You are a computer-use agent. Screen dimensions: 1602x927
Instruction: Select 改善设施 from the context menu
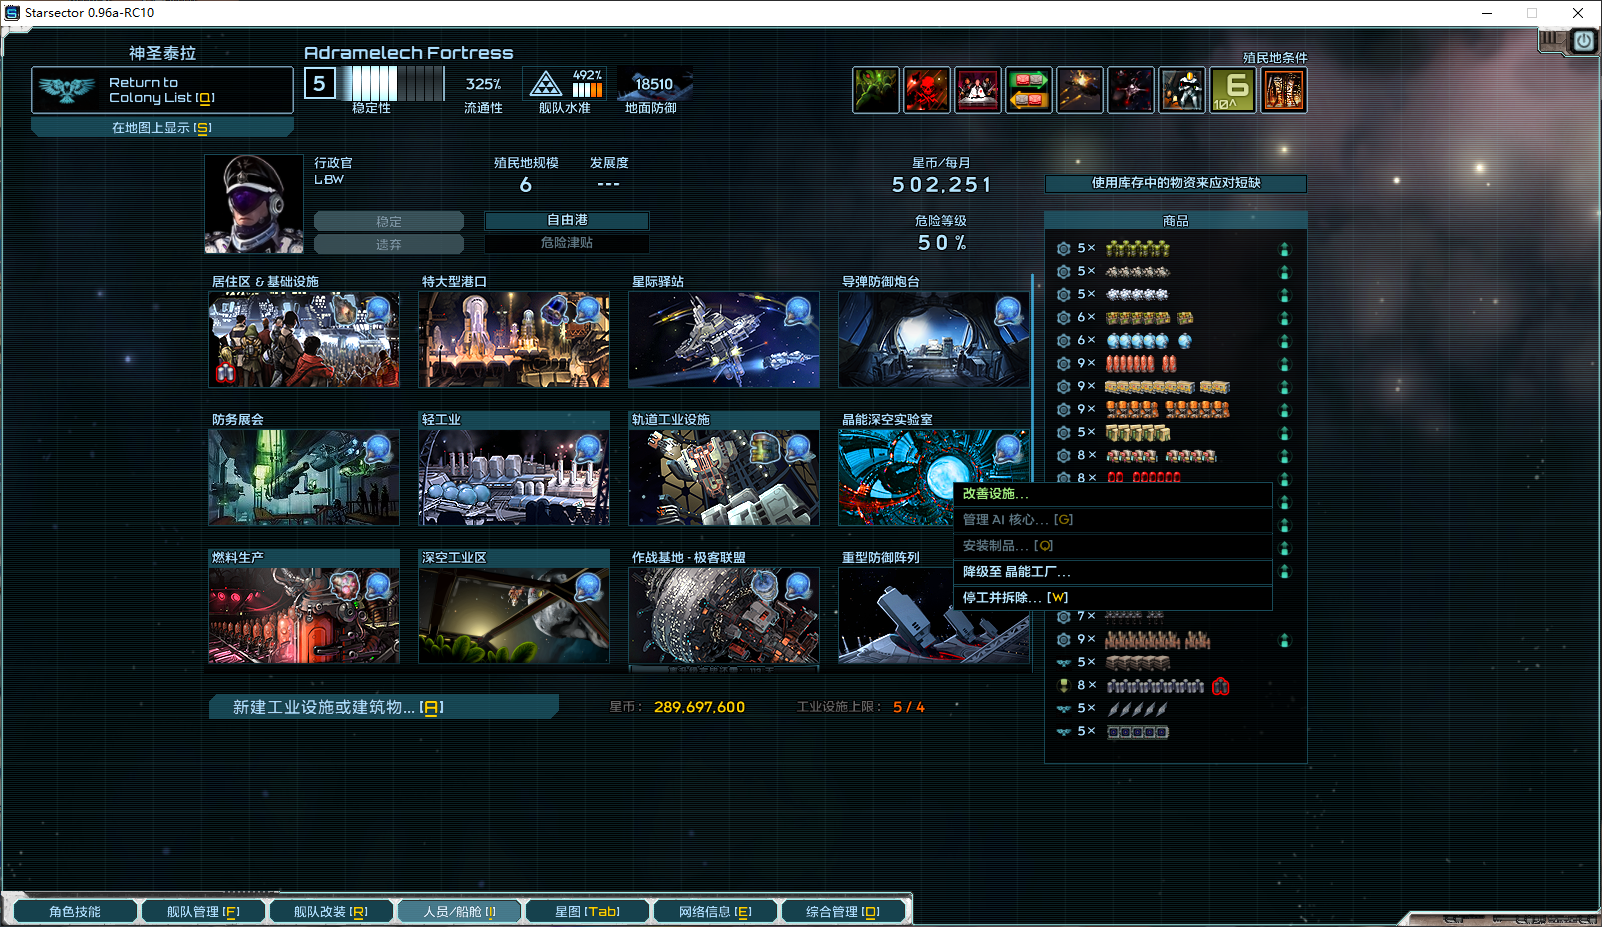point(1112,494)
